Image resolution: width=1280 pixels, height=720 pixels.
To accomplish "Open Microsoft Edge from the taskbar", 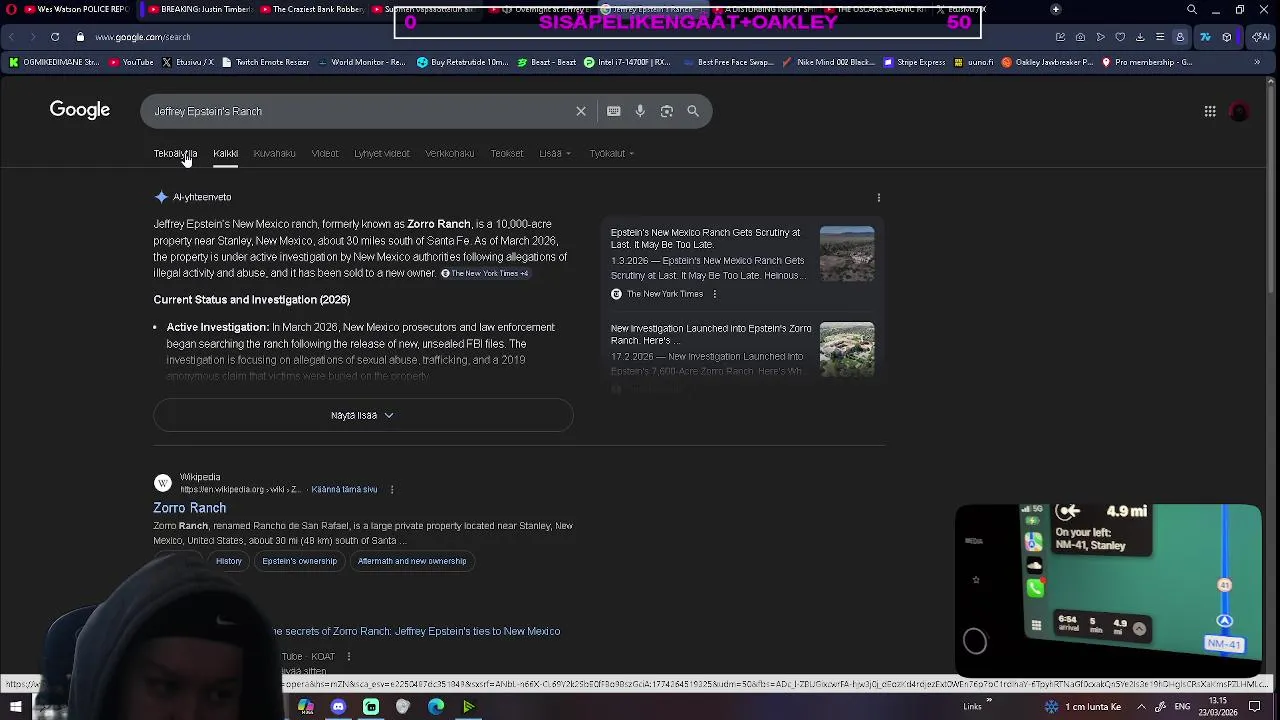I will (436, 707).
